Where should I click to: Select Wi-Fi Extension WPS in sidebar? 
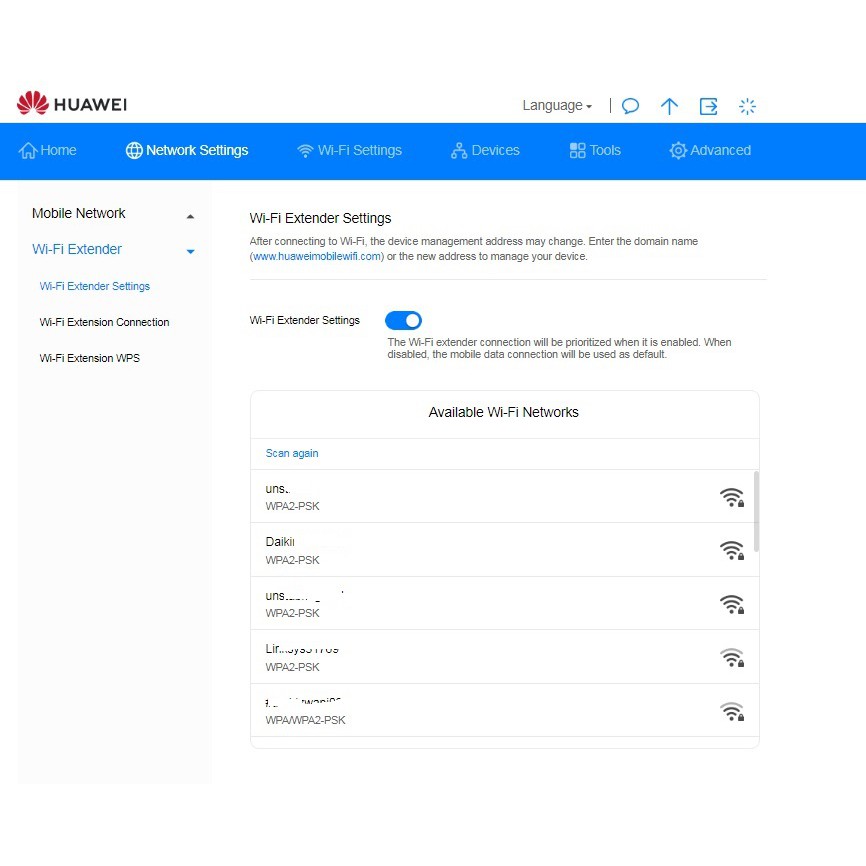tap(89, 358)
